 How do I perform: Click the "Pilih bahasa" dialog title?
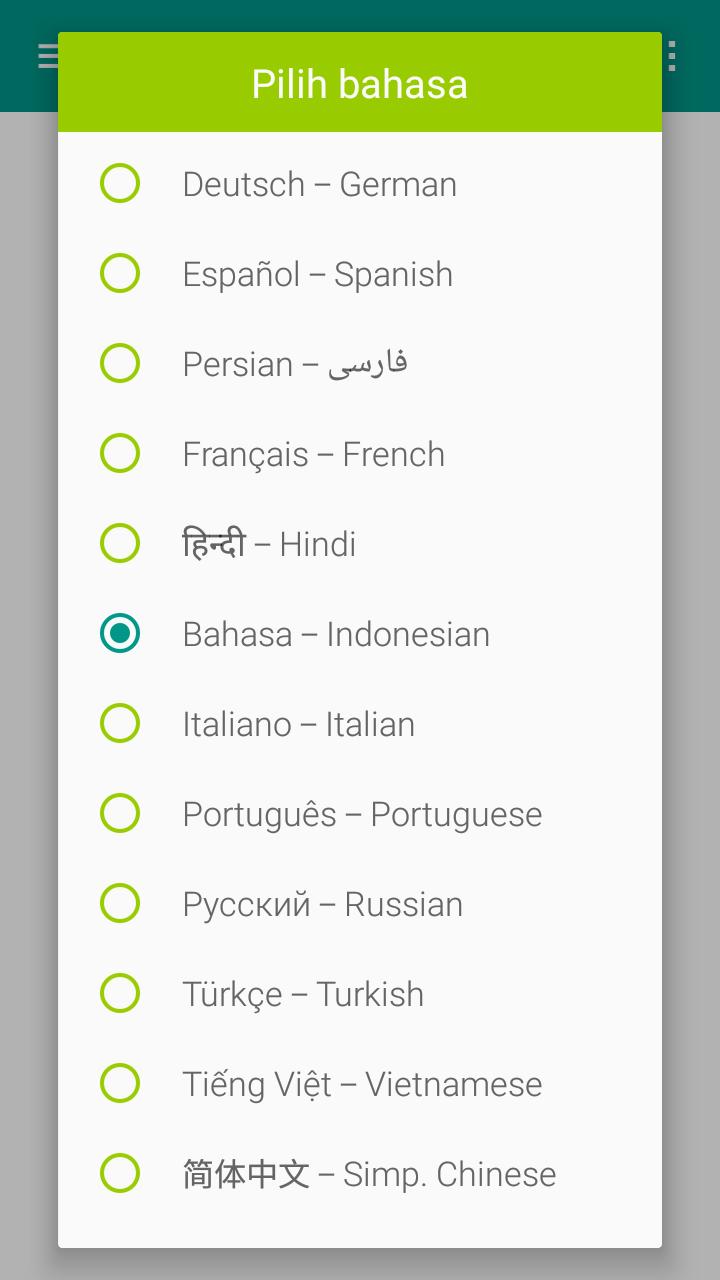tap(360, 84)
